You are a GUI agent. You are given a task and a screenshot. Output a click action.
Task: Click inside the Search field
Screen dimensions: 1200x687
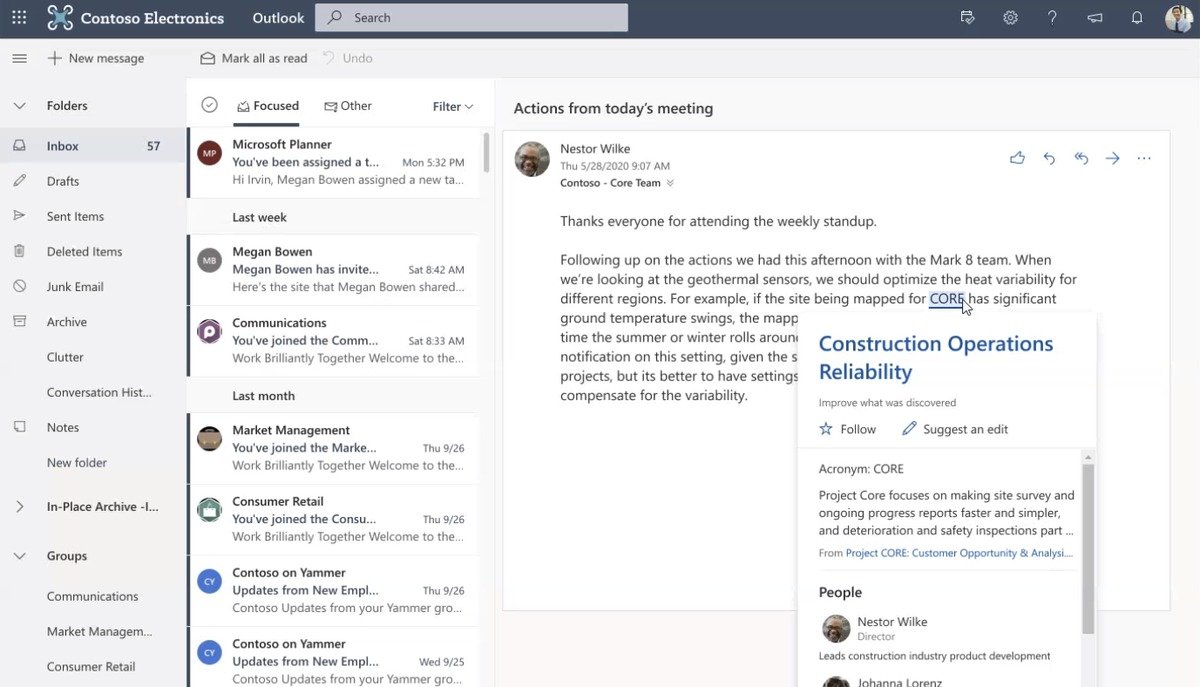pos(470,17)
